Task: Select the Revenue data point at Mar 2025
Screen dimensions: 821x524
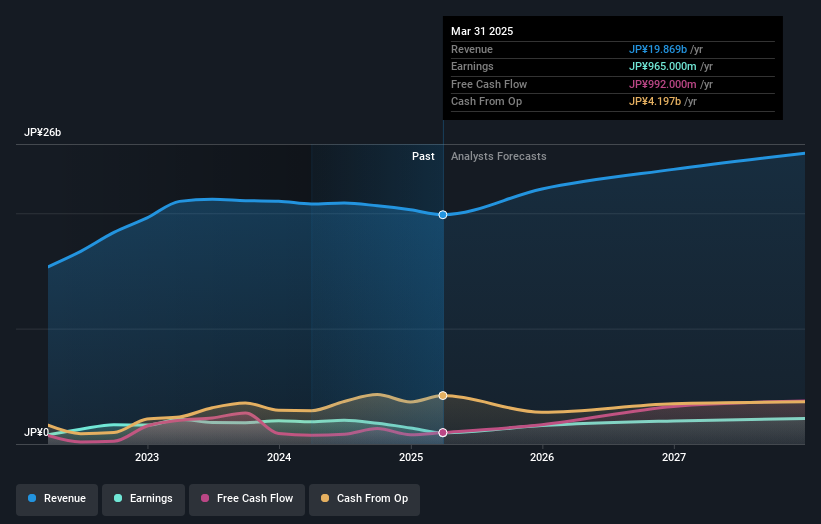Action: pos(443,215)
